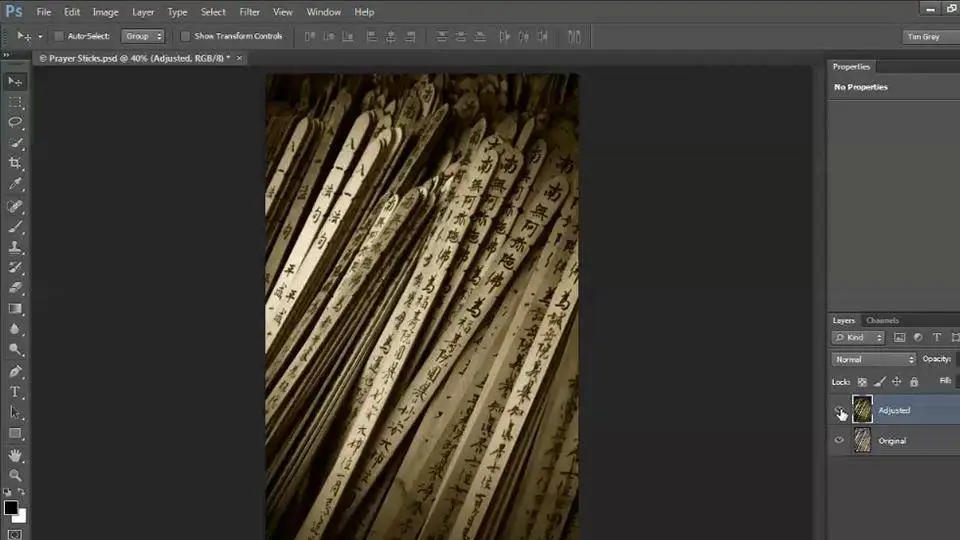Expand the tools panel double-arrow
The height and width of the screenshot is (540, 960).
pos(6,55)
